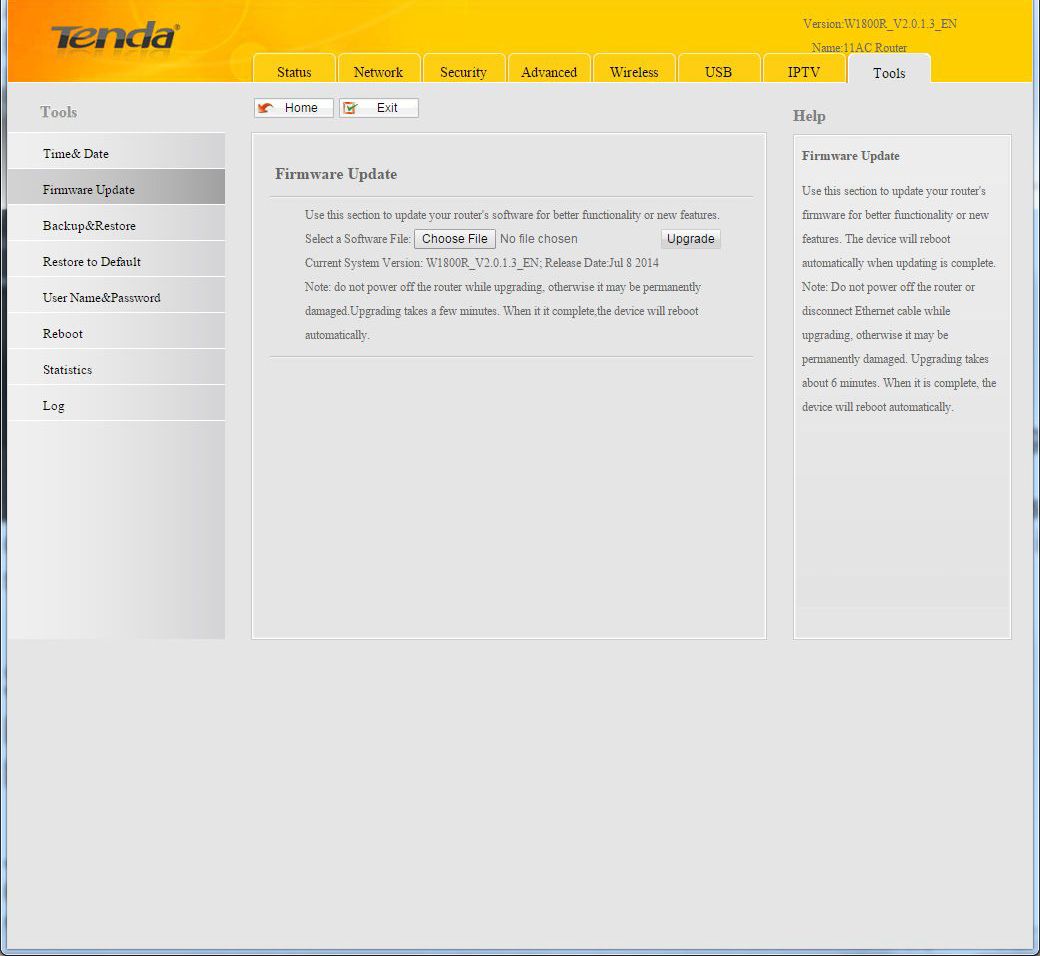The height and width of the screenshot is (956, 1040).
Task: Click the Home arrow icon
Action: pos(266,108)
